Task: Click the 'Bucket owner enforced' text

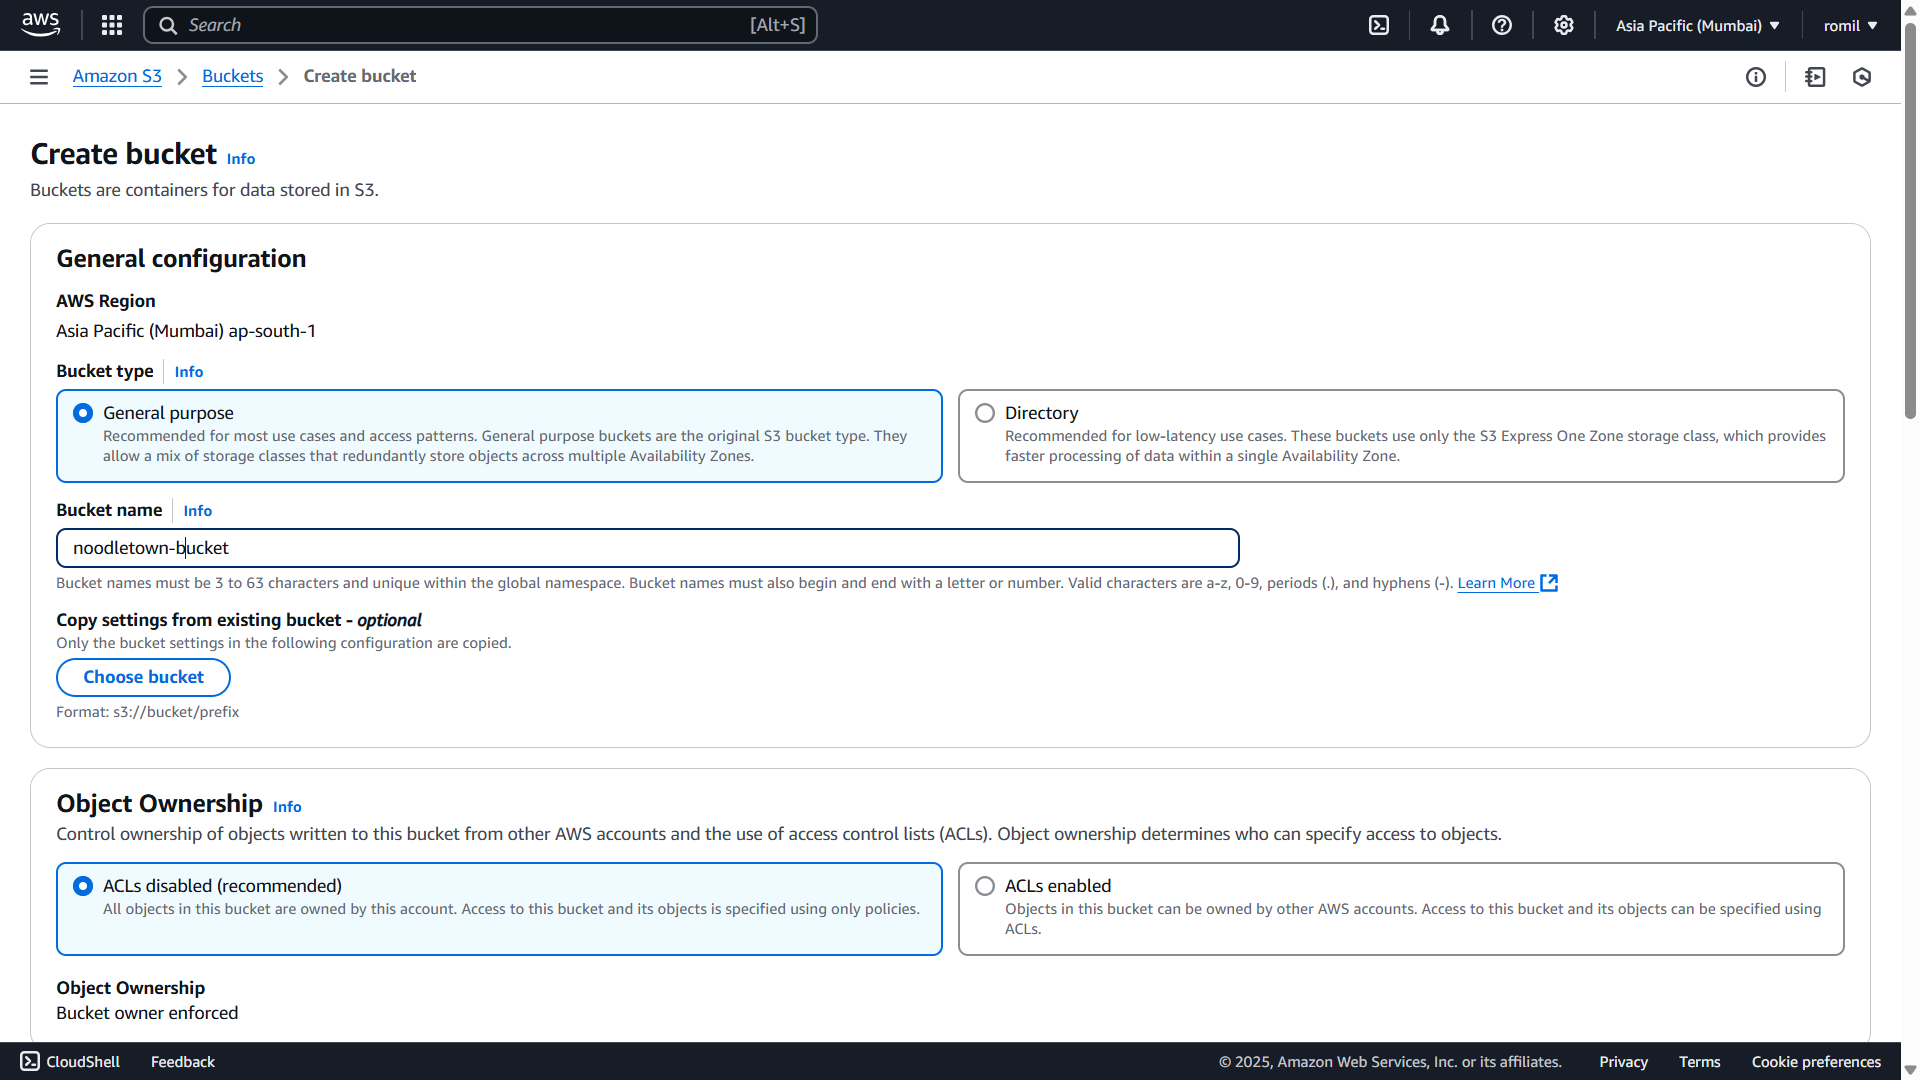Action: pos(147,1013)
